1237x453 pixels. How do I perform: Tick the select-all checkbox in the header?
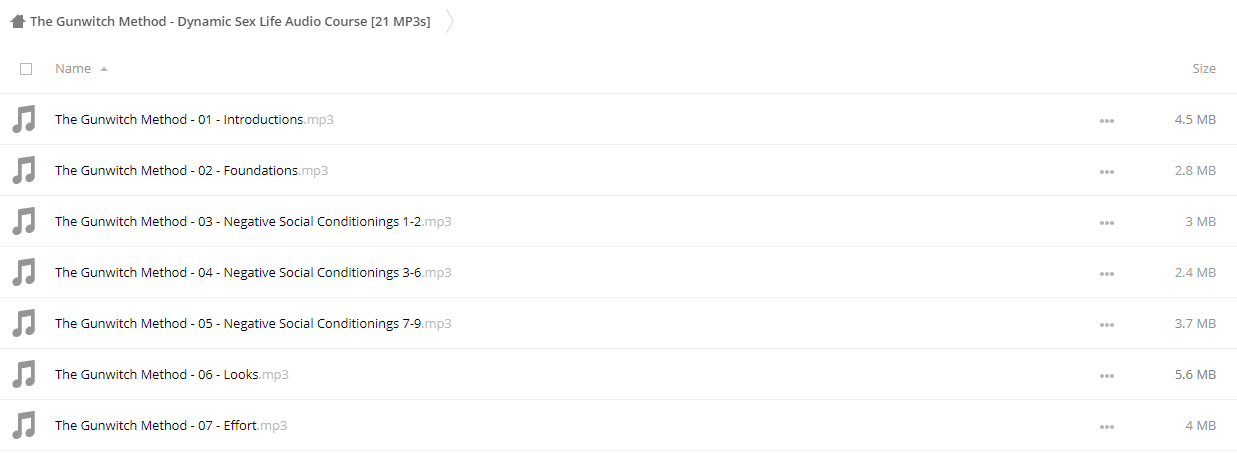[26, 69]
